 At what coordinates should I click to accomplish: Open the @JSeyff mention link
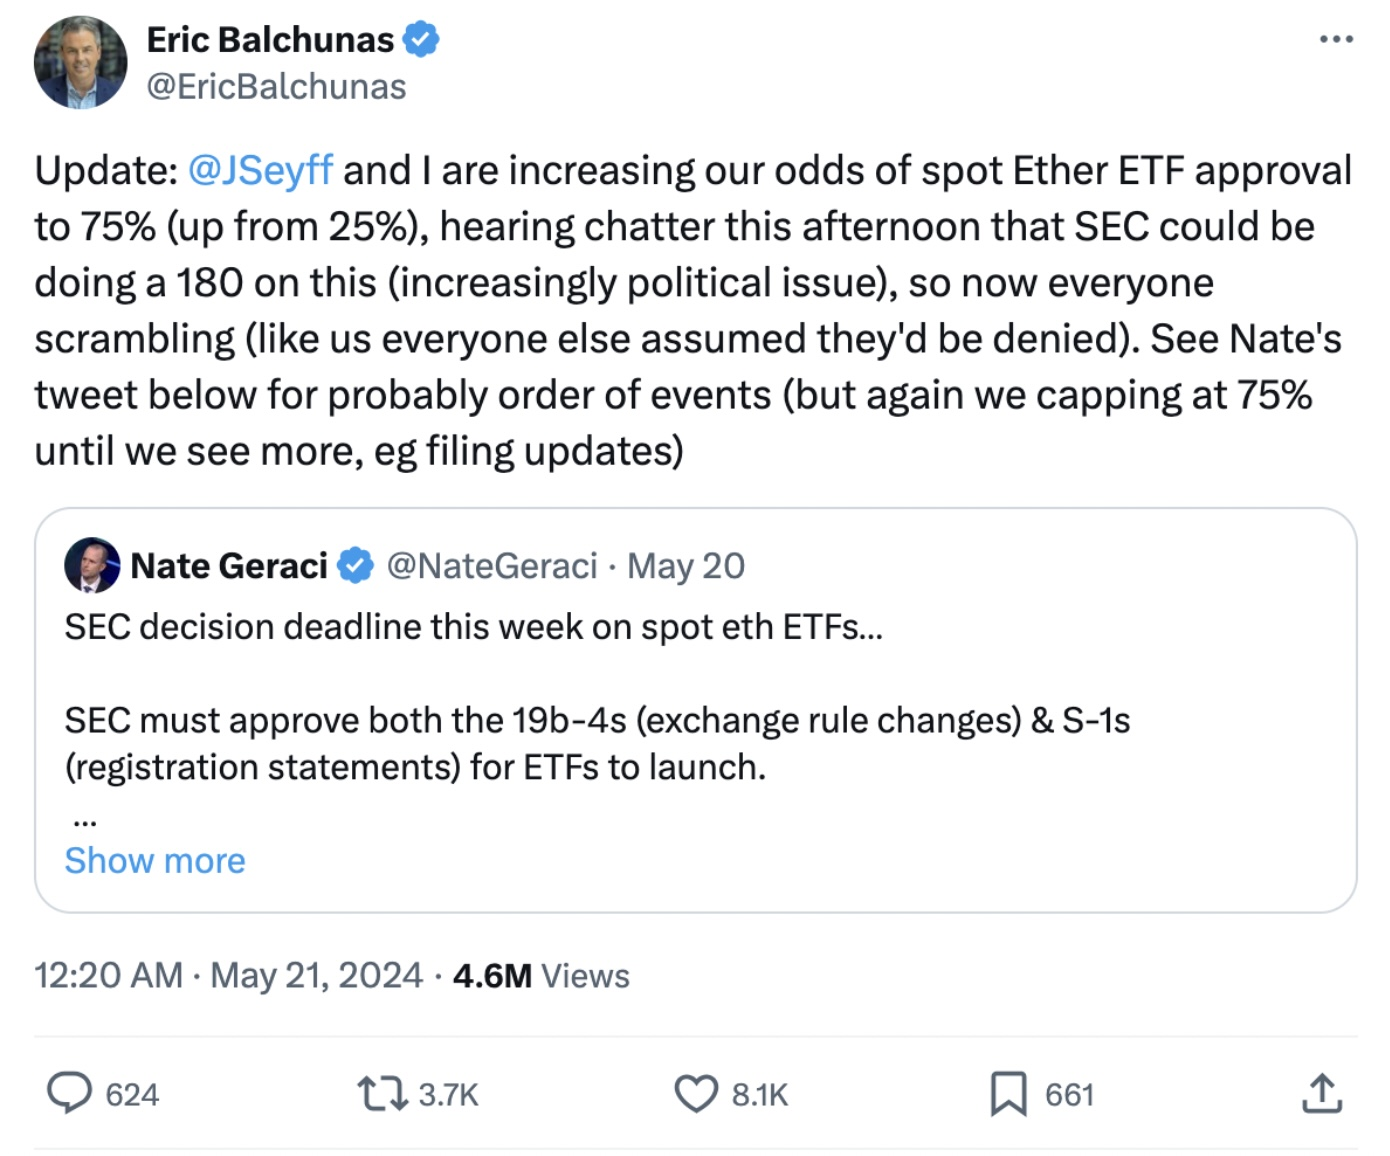pyautogui.click(x=260, y=170)
